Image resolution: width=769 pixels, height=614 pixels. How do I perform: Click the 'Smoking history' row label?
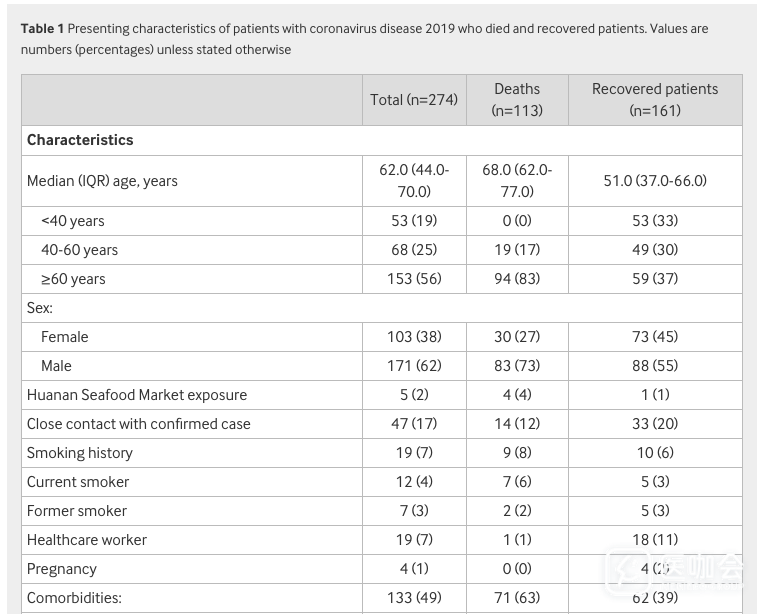click(x=80, y=453)
